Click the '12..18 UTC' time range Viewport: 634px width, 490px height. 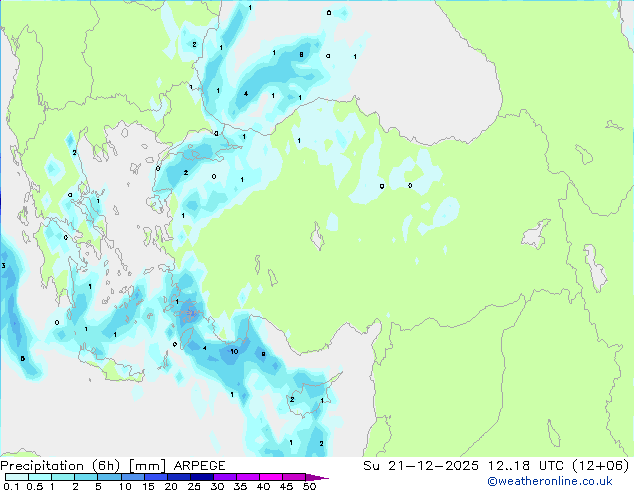point(526,466)
